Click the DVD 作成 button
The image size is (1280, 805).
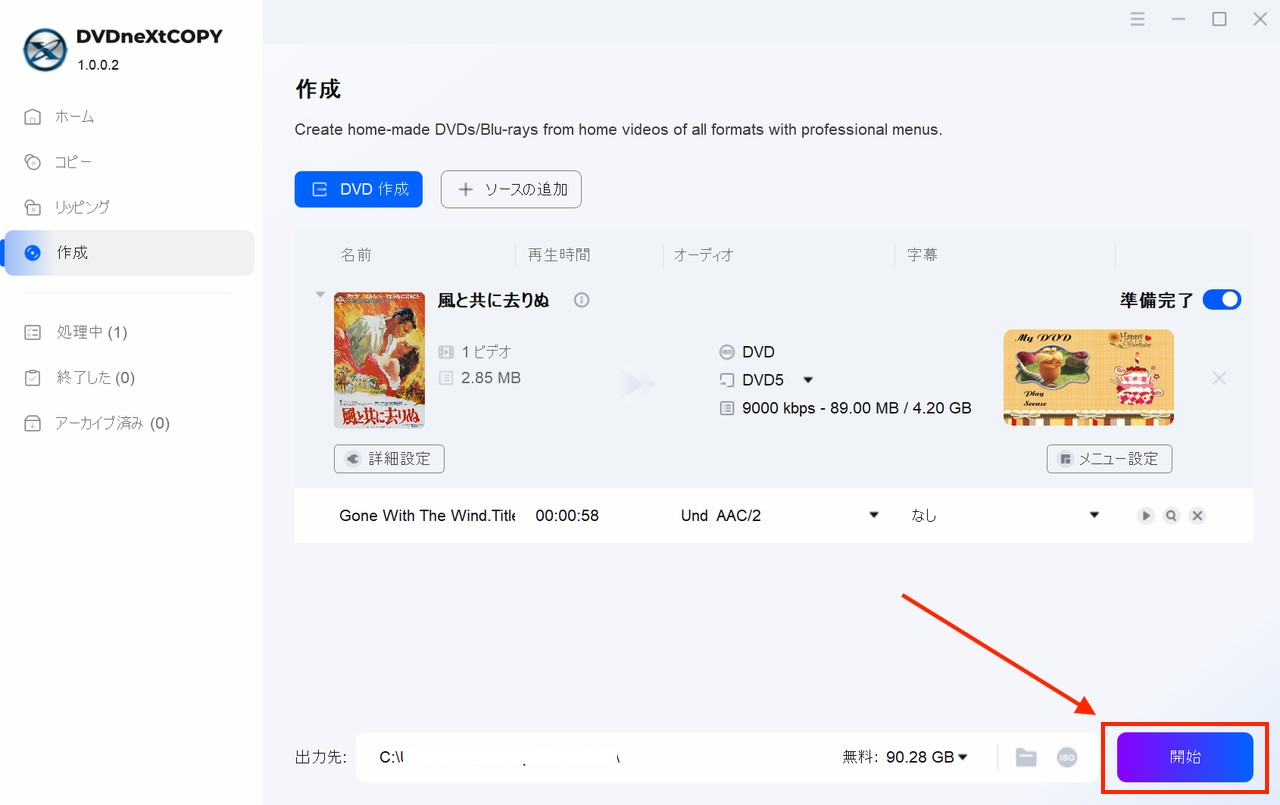click(x=358, y=189)
